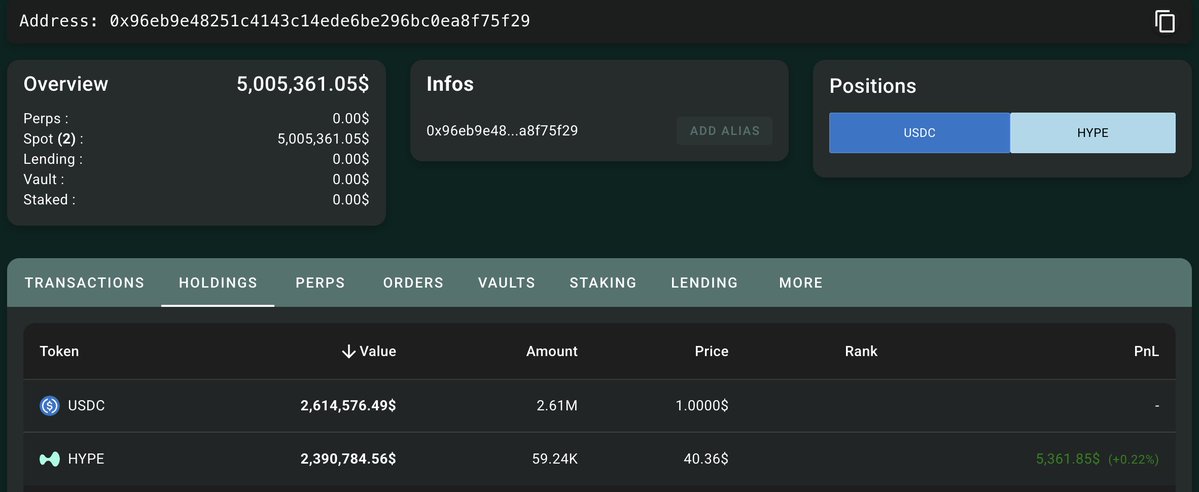Screen dimensions: 1199x492
Task: View the Lending tab
Action: pos(704,283)
